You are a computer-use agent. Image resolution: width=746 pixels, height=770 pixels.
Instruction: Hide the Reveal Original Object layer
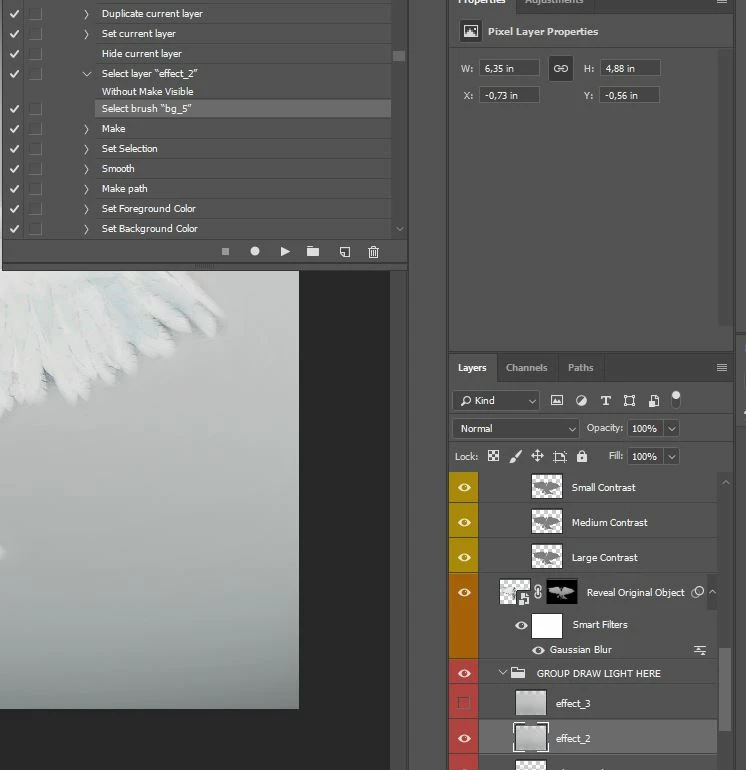point(464,592)
